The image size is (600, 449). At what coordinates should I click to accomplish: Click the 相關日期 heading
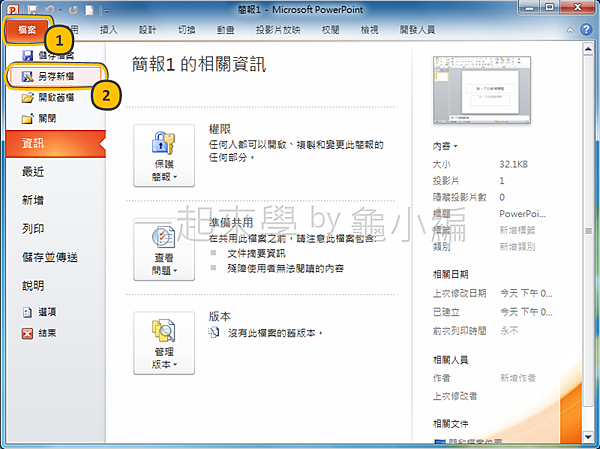pos(450,274)
